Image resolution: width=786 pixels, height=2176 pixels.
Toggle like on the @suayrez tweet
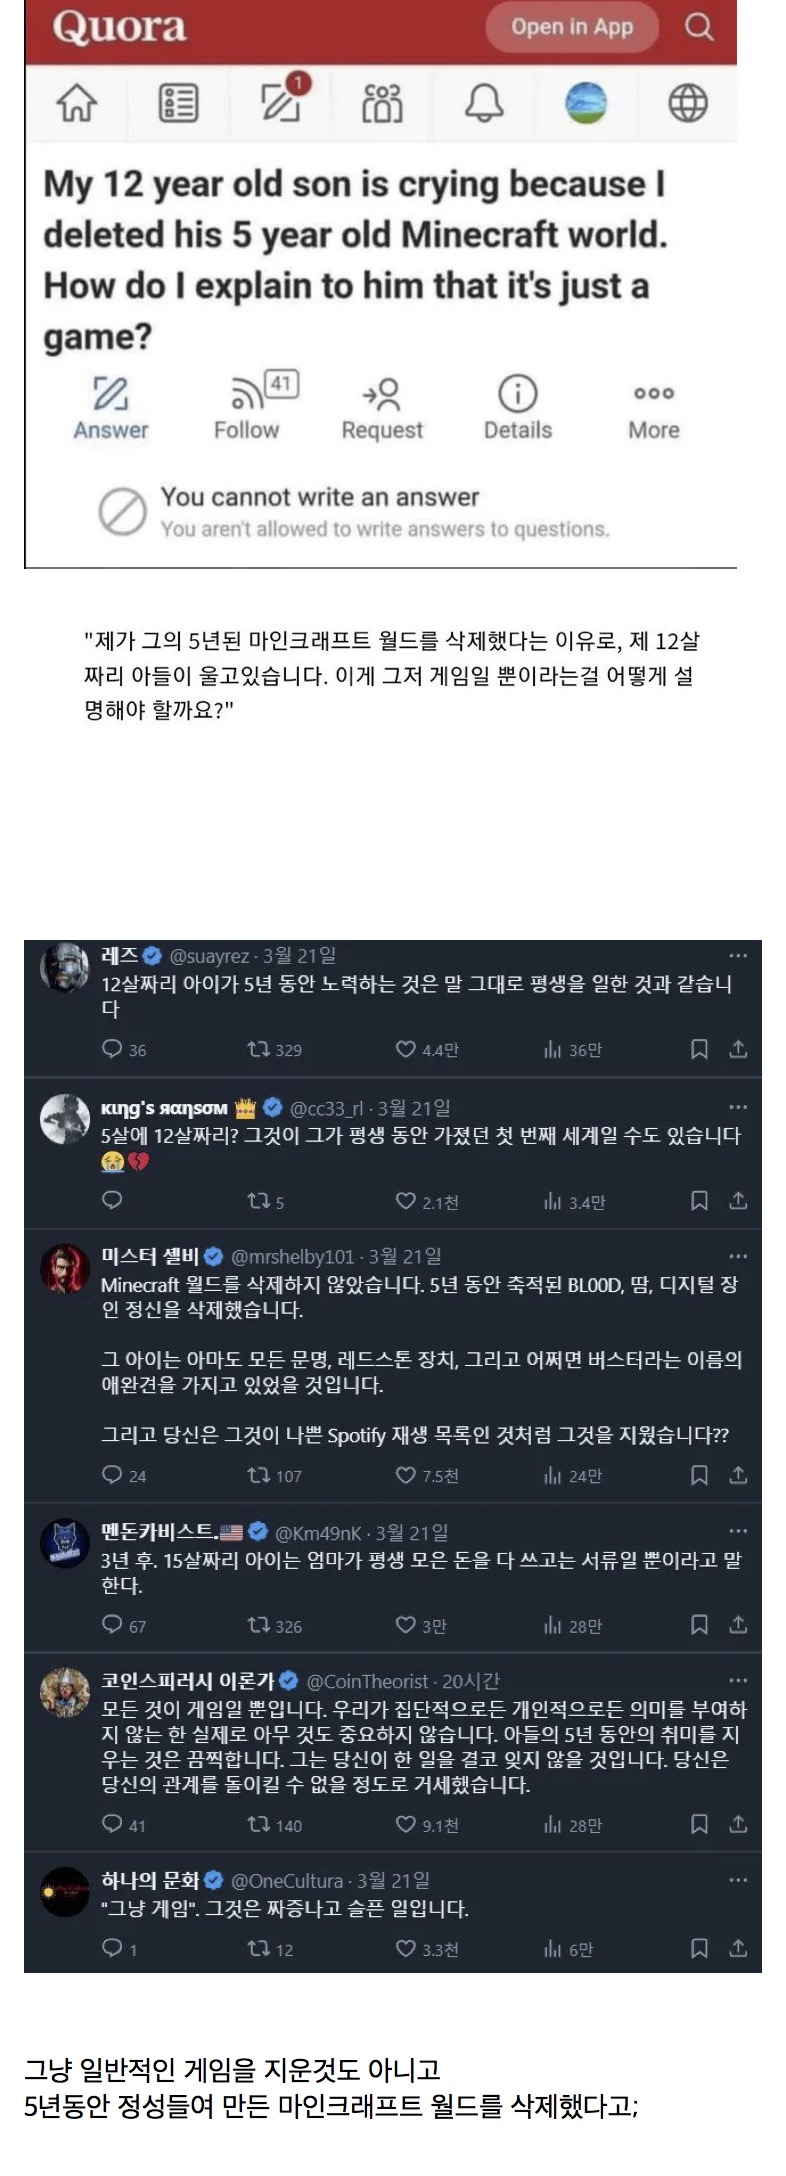[x=406, y=1049]
